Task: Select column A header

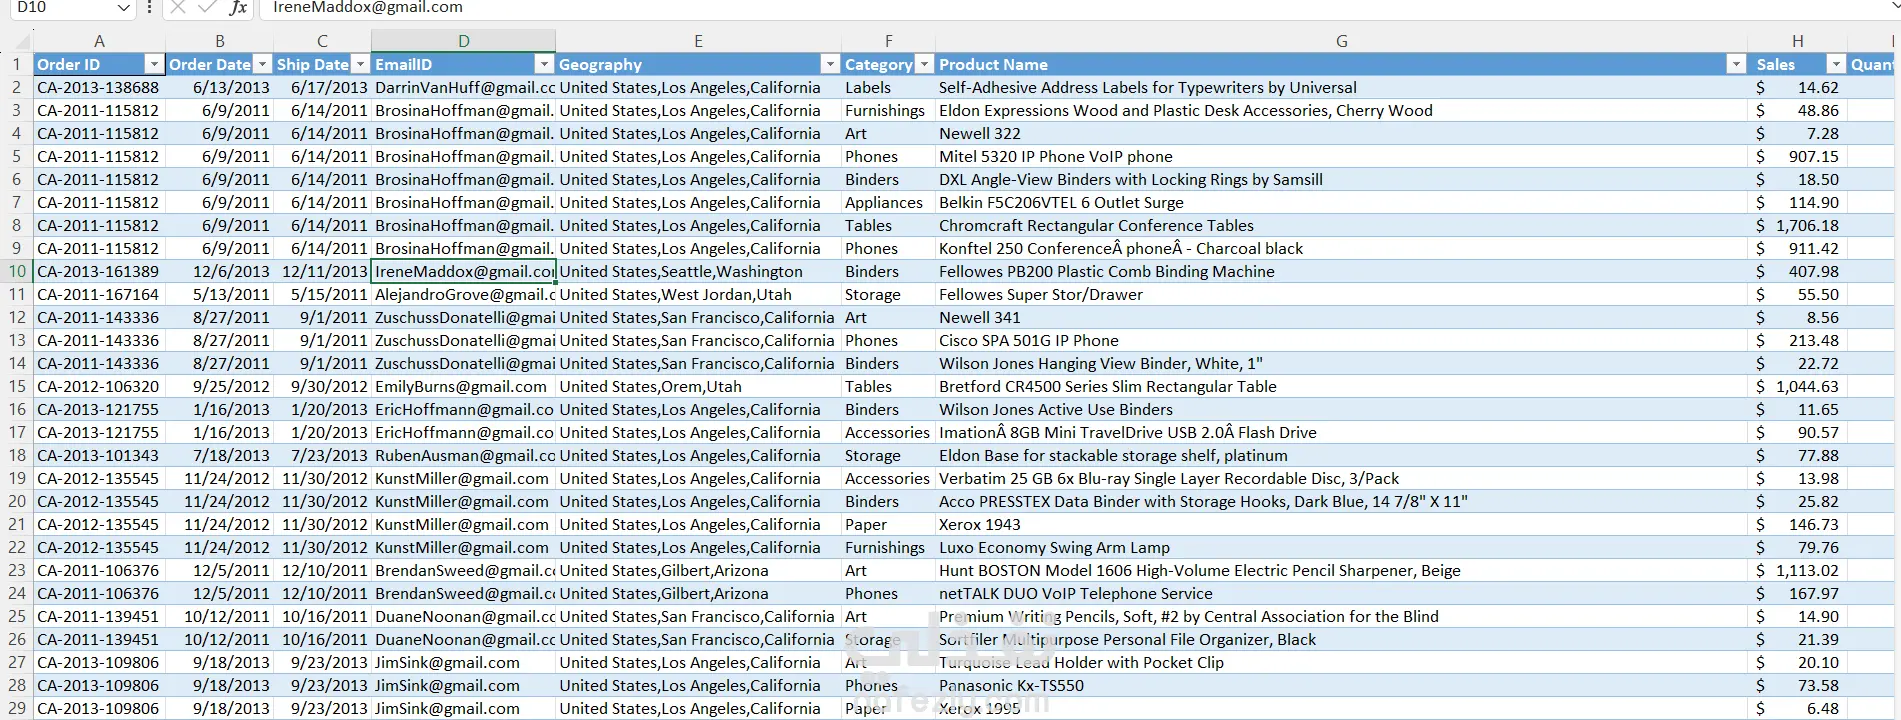Action: [99, 41]
